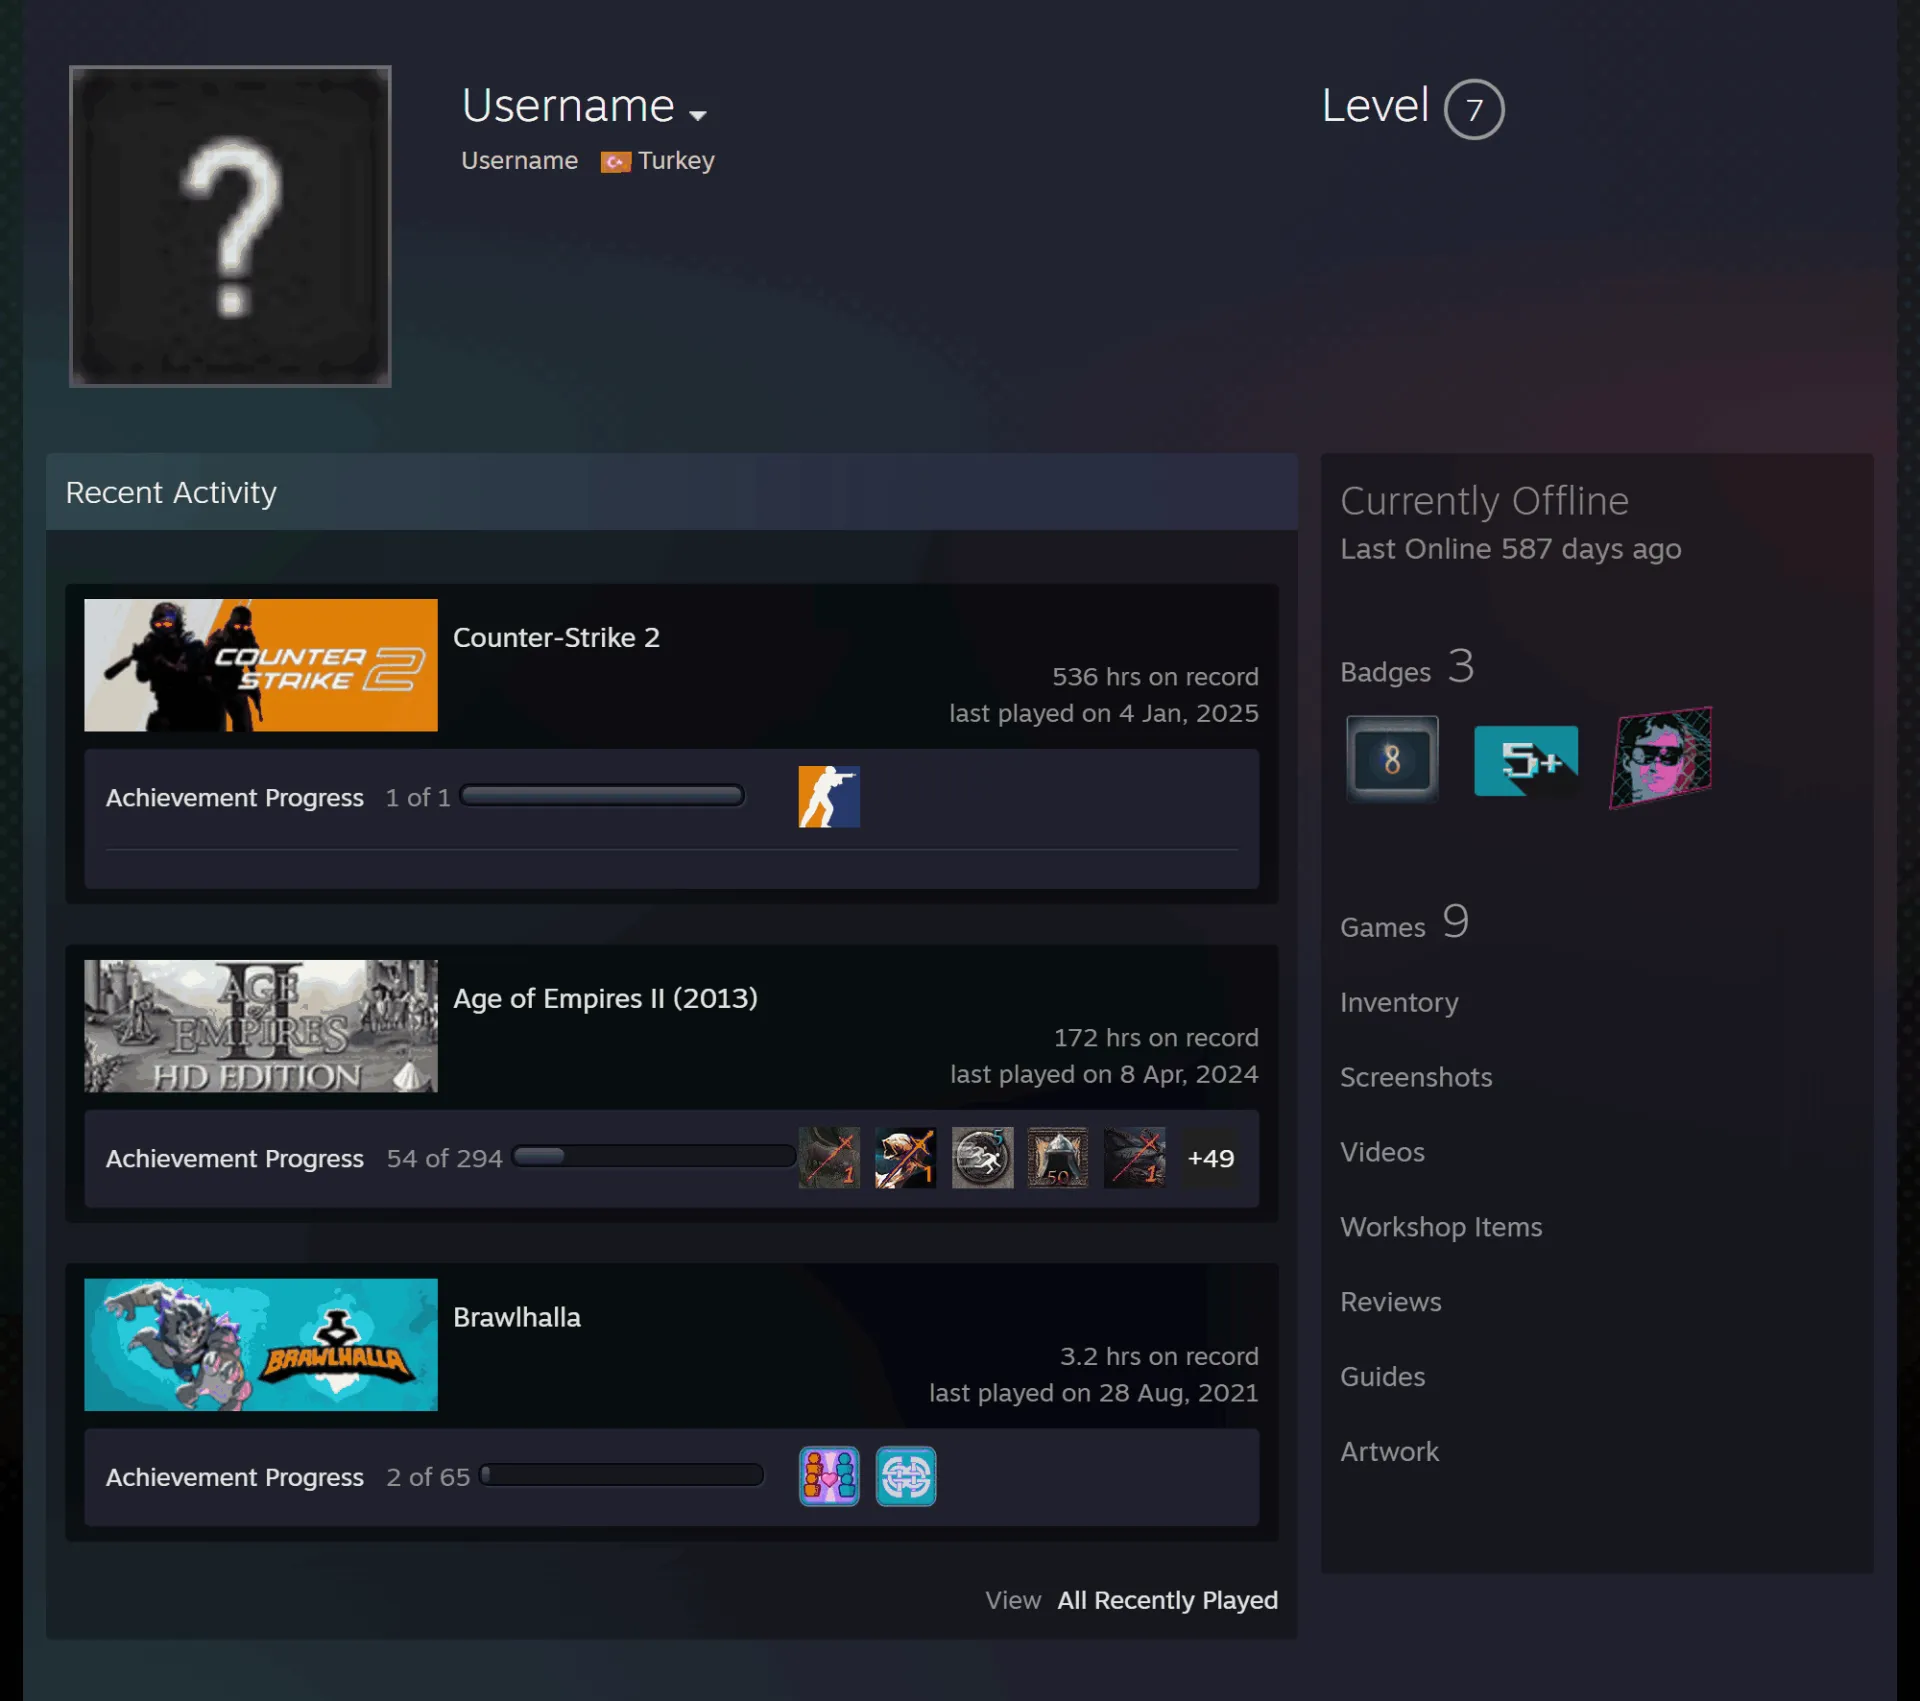
Task: Click the sunglasses face trading card badge
Action: click(1660, 758)
